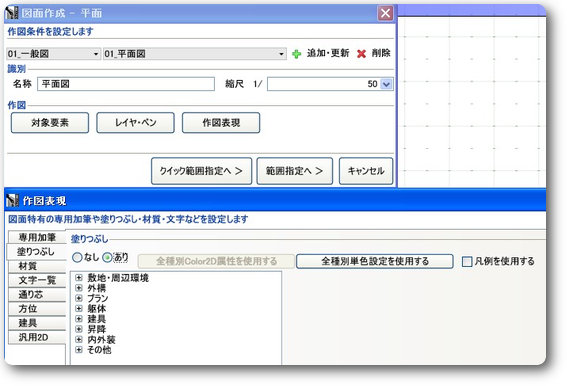Click the 作図表現 button
This screenshot has width=567, height=386.
(221, 123)
